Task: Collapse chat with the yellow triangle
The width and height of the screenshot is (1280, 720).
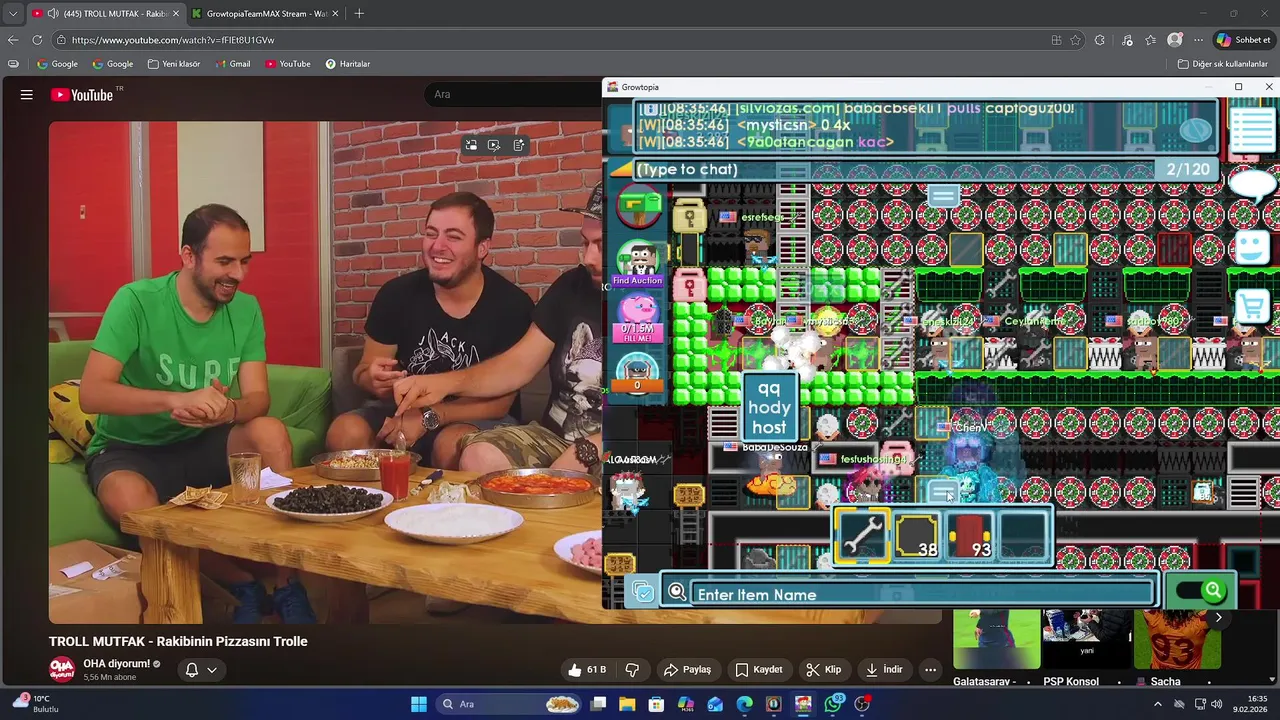Action: pos(621,169)
